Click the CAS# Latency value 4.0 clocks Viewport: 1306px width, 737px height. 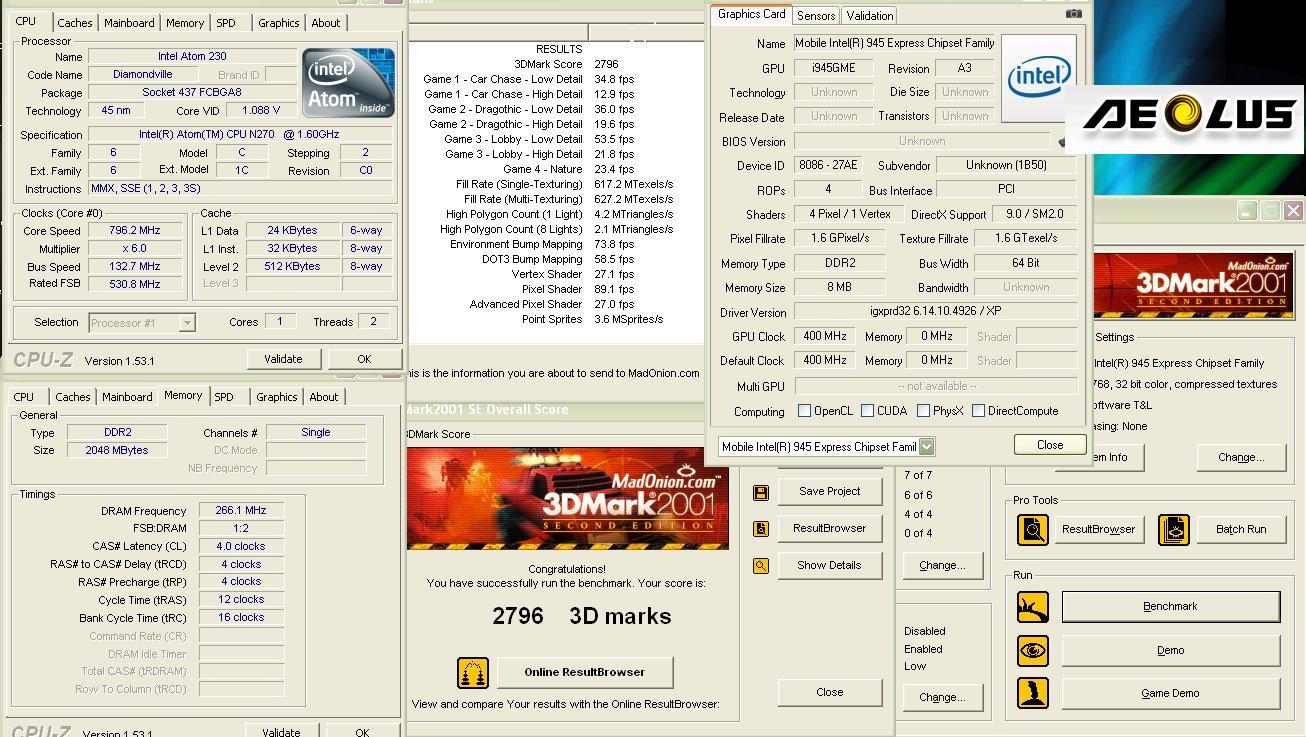point(241,546)
